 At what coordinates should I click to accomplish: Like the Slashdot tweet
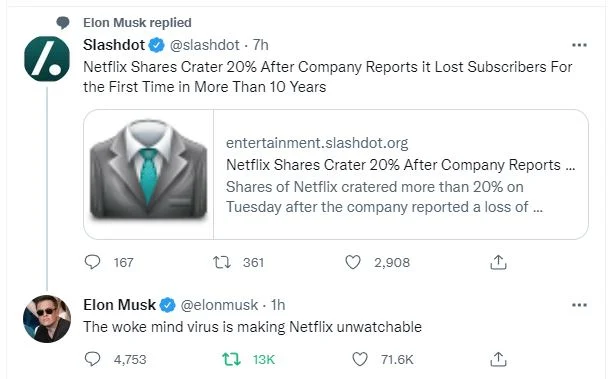tap(353, 262)
